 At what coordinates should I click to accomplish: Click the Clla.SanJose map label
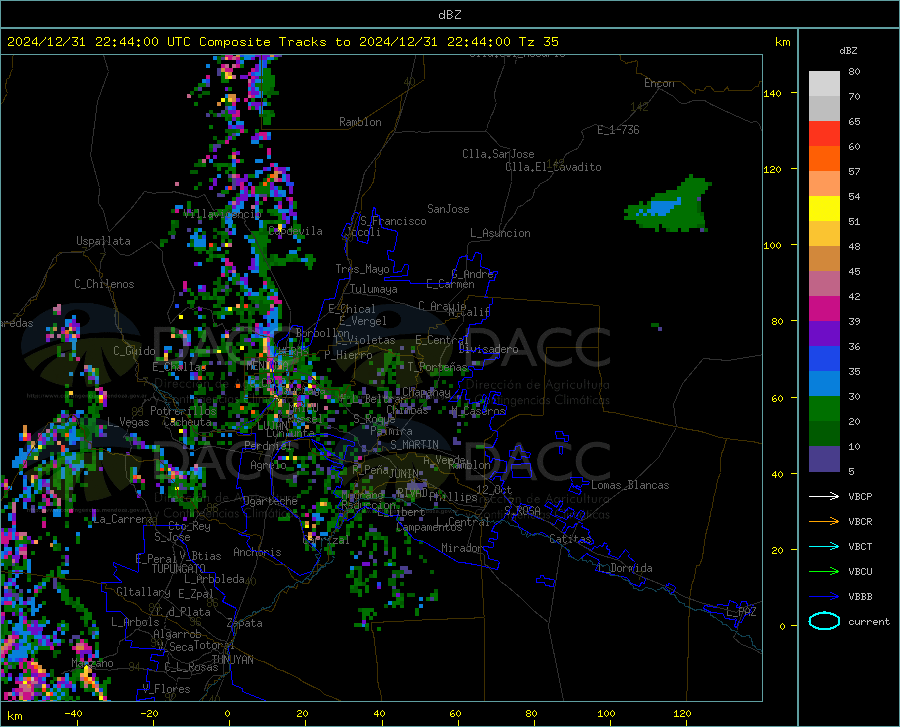498,154
